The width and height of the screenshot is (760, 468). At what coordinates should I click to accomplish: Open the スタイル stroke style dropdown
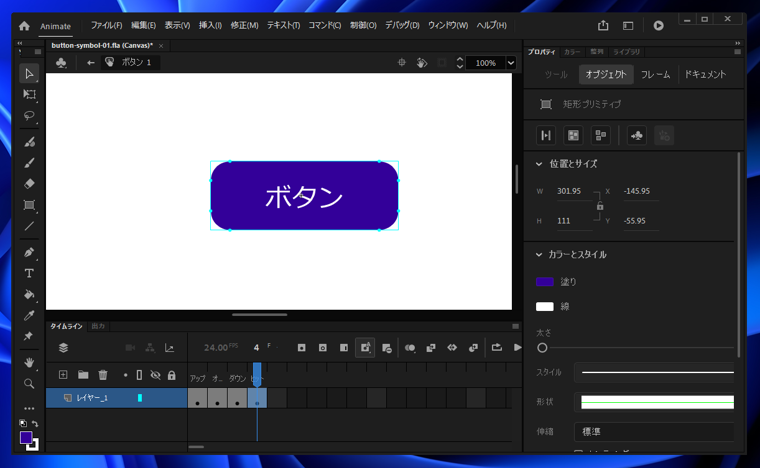(655, 373)
